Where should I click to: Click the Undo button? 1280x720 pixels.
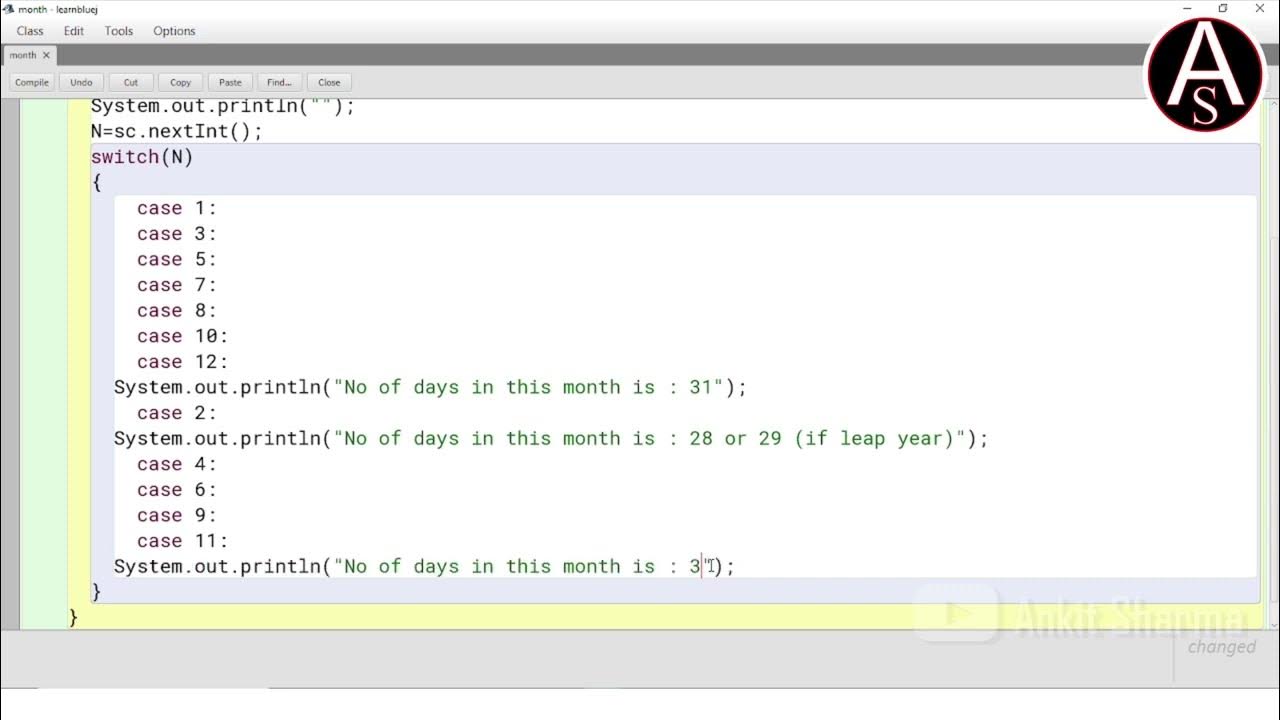tap(81, 82)
